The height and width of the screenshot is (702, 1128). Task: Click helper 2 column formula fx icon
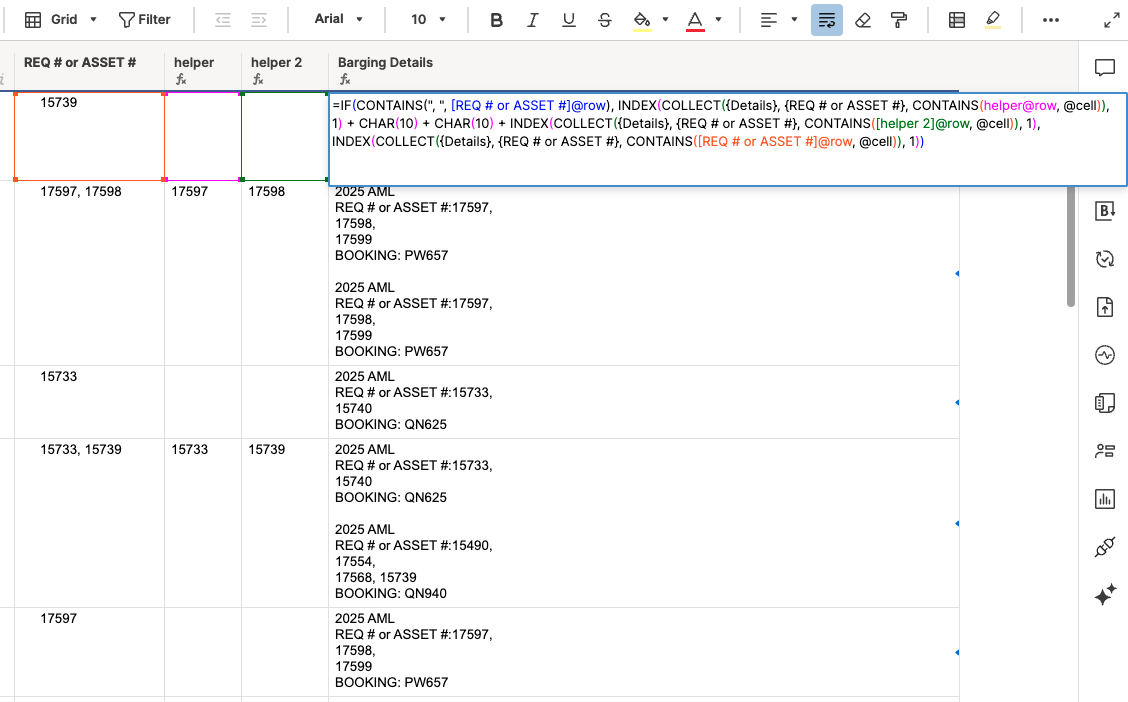point(258,80)
